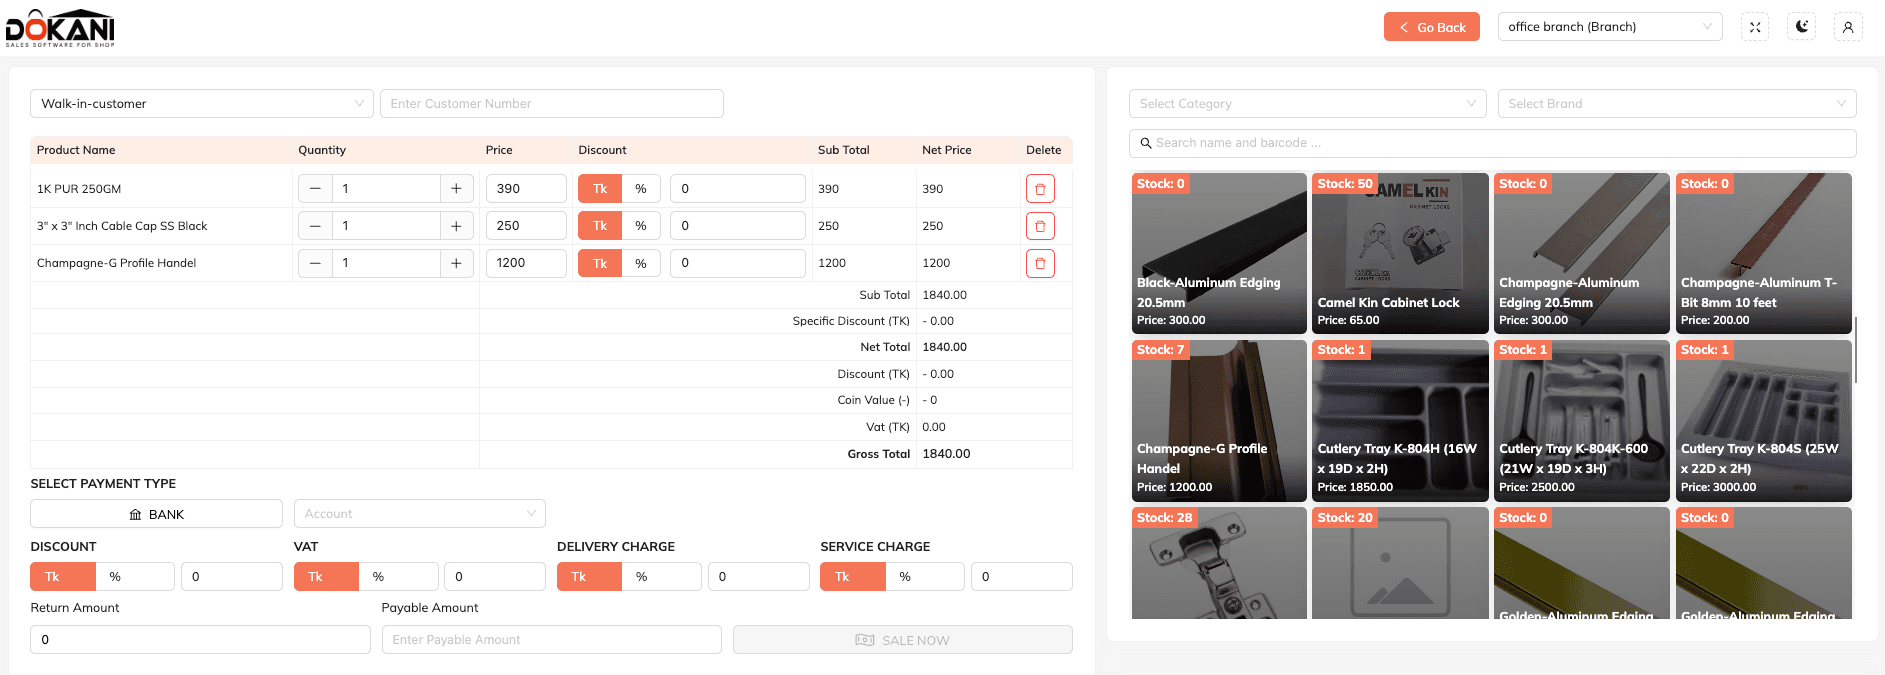The height and width of the screenshot is (675, 1885).
Task: Increase quantity of Cable Cap SS Black
Action: pyautogui.click(x=456, y=226)
